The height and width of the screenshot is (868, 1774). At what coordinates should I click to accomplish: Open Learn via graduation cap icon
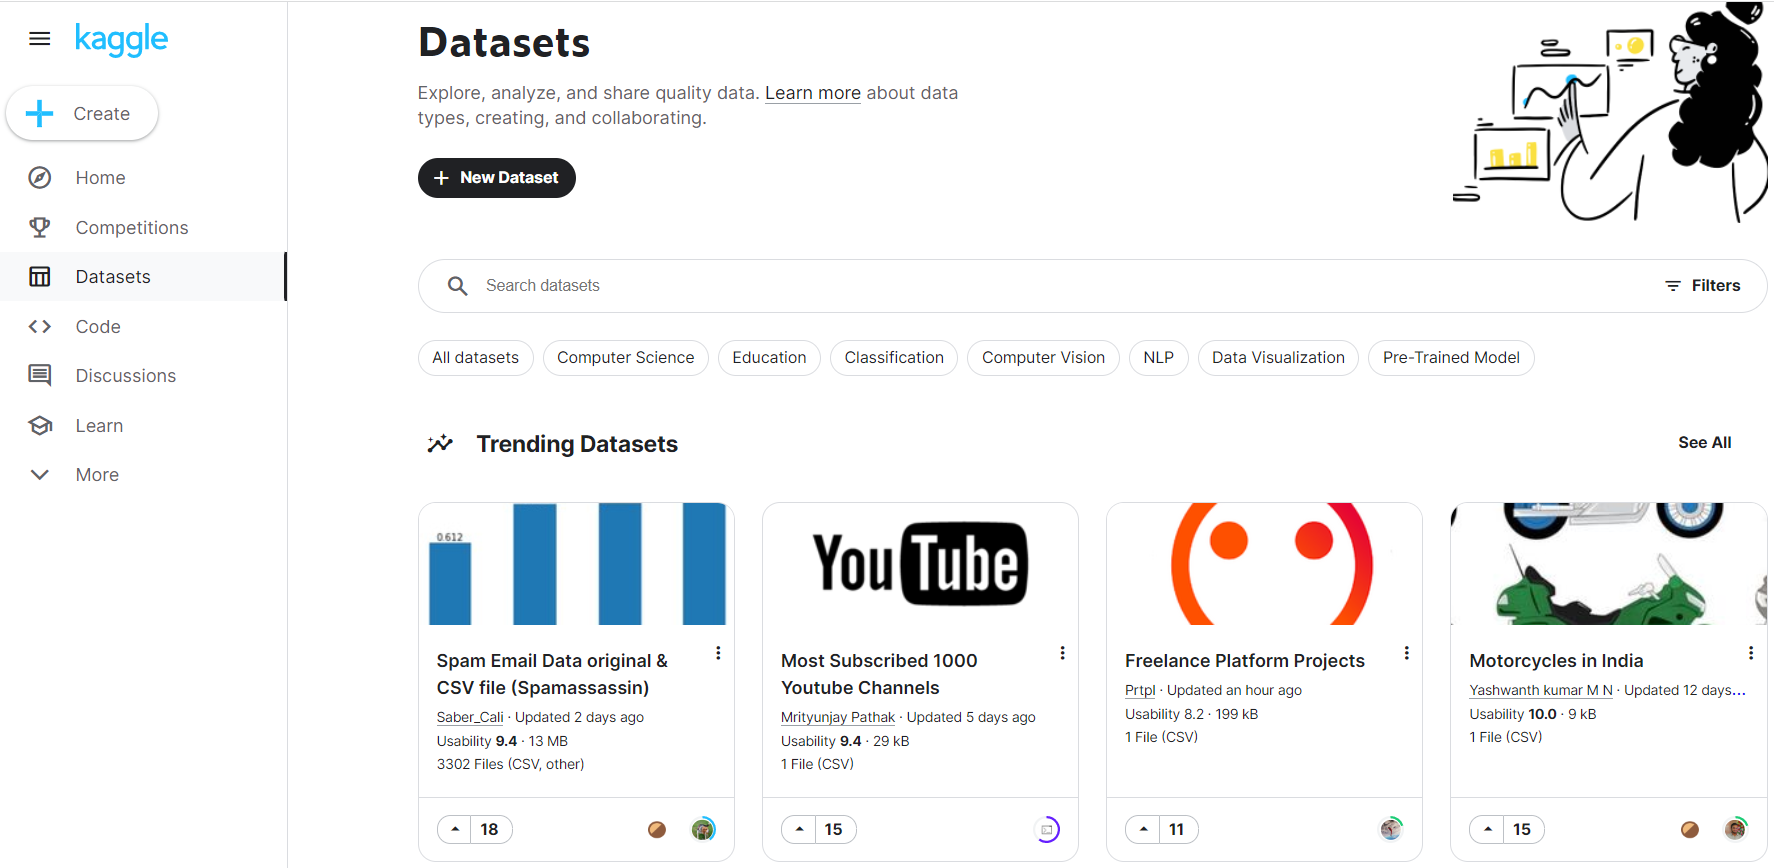(x=40, y=426)
